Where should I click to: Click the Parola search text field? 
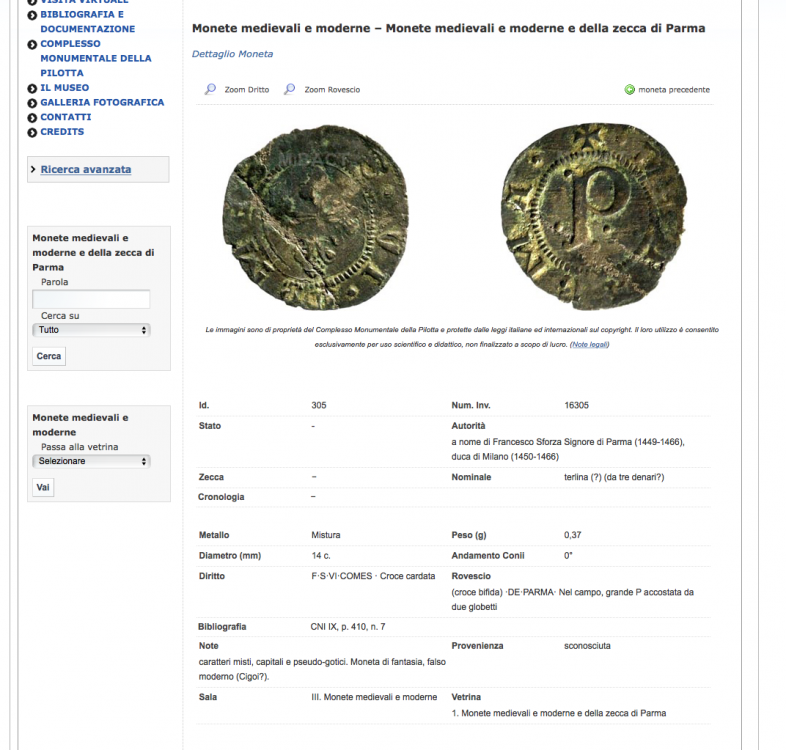click(91, 299)
